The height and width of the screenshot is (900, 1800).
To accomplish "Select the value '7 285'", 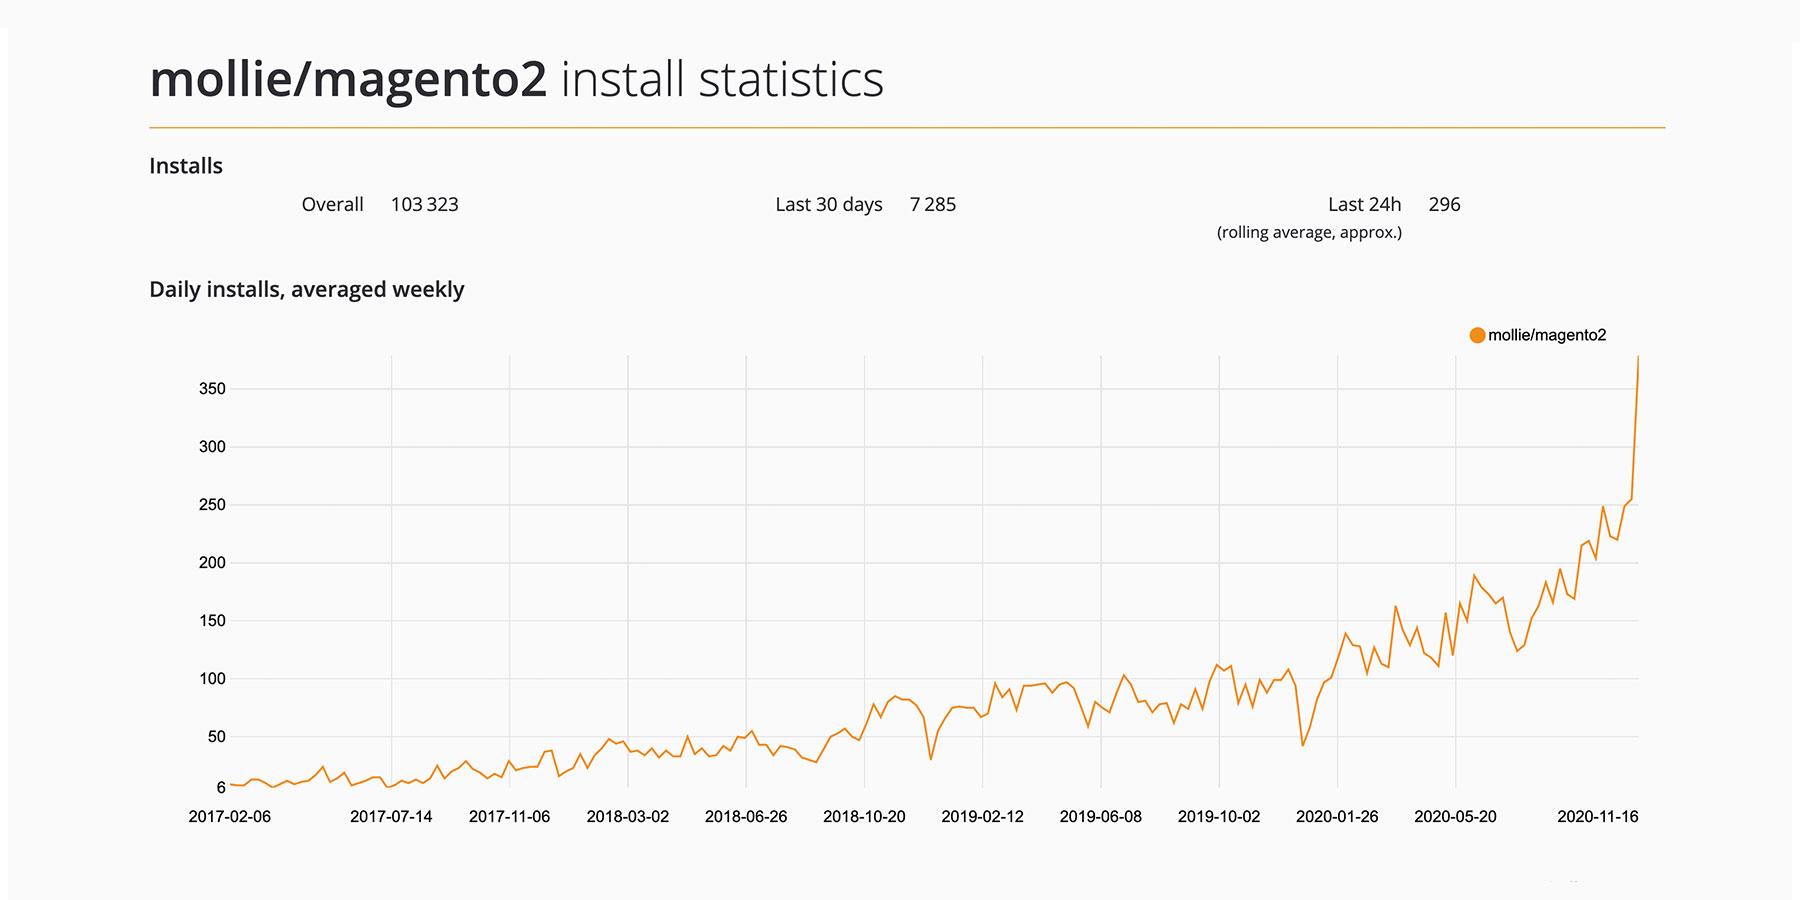I will point(933,204).
